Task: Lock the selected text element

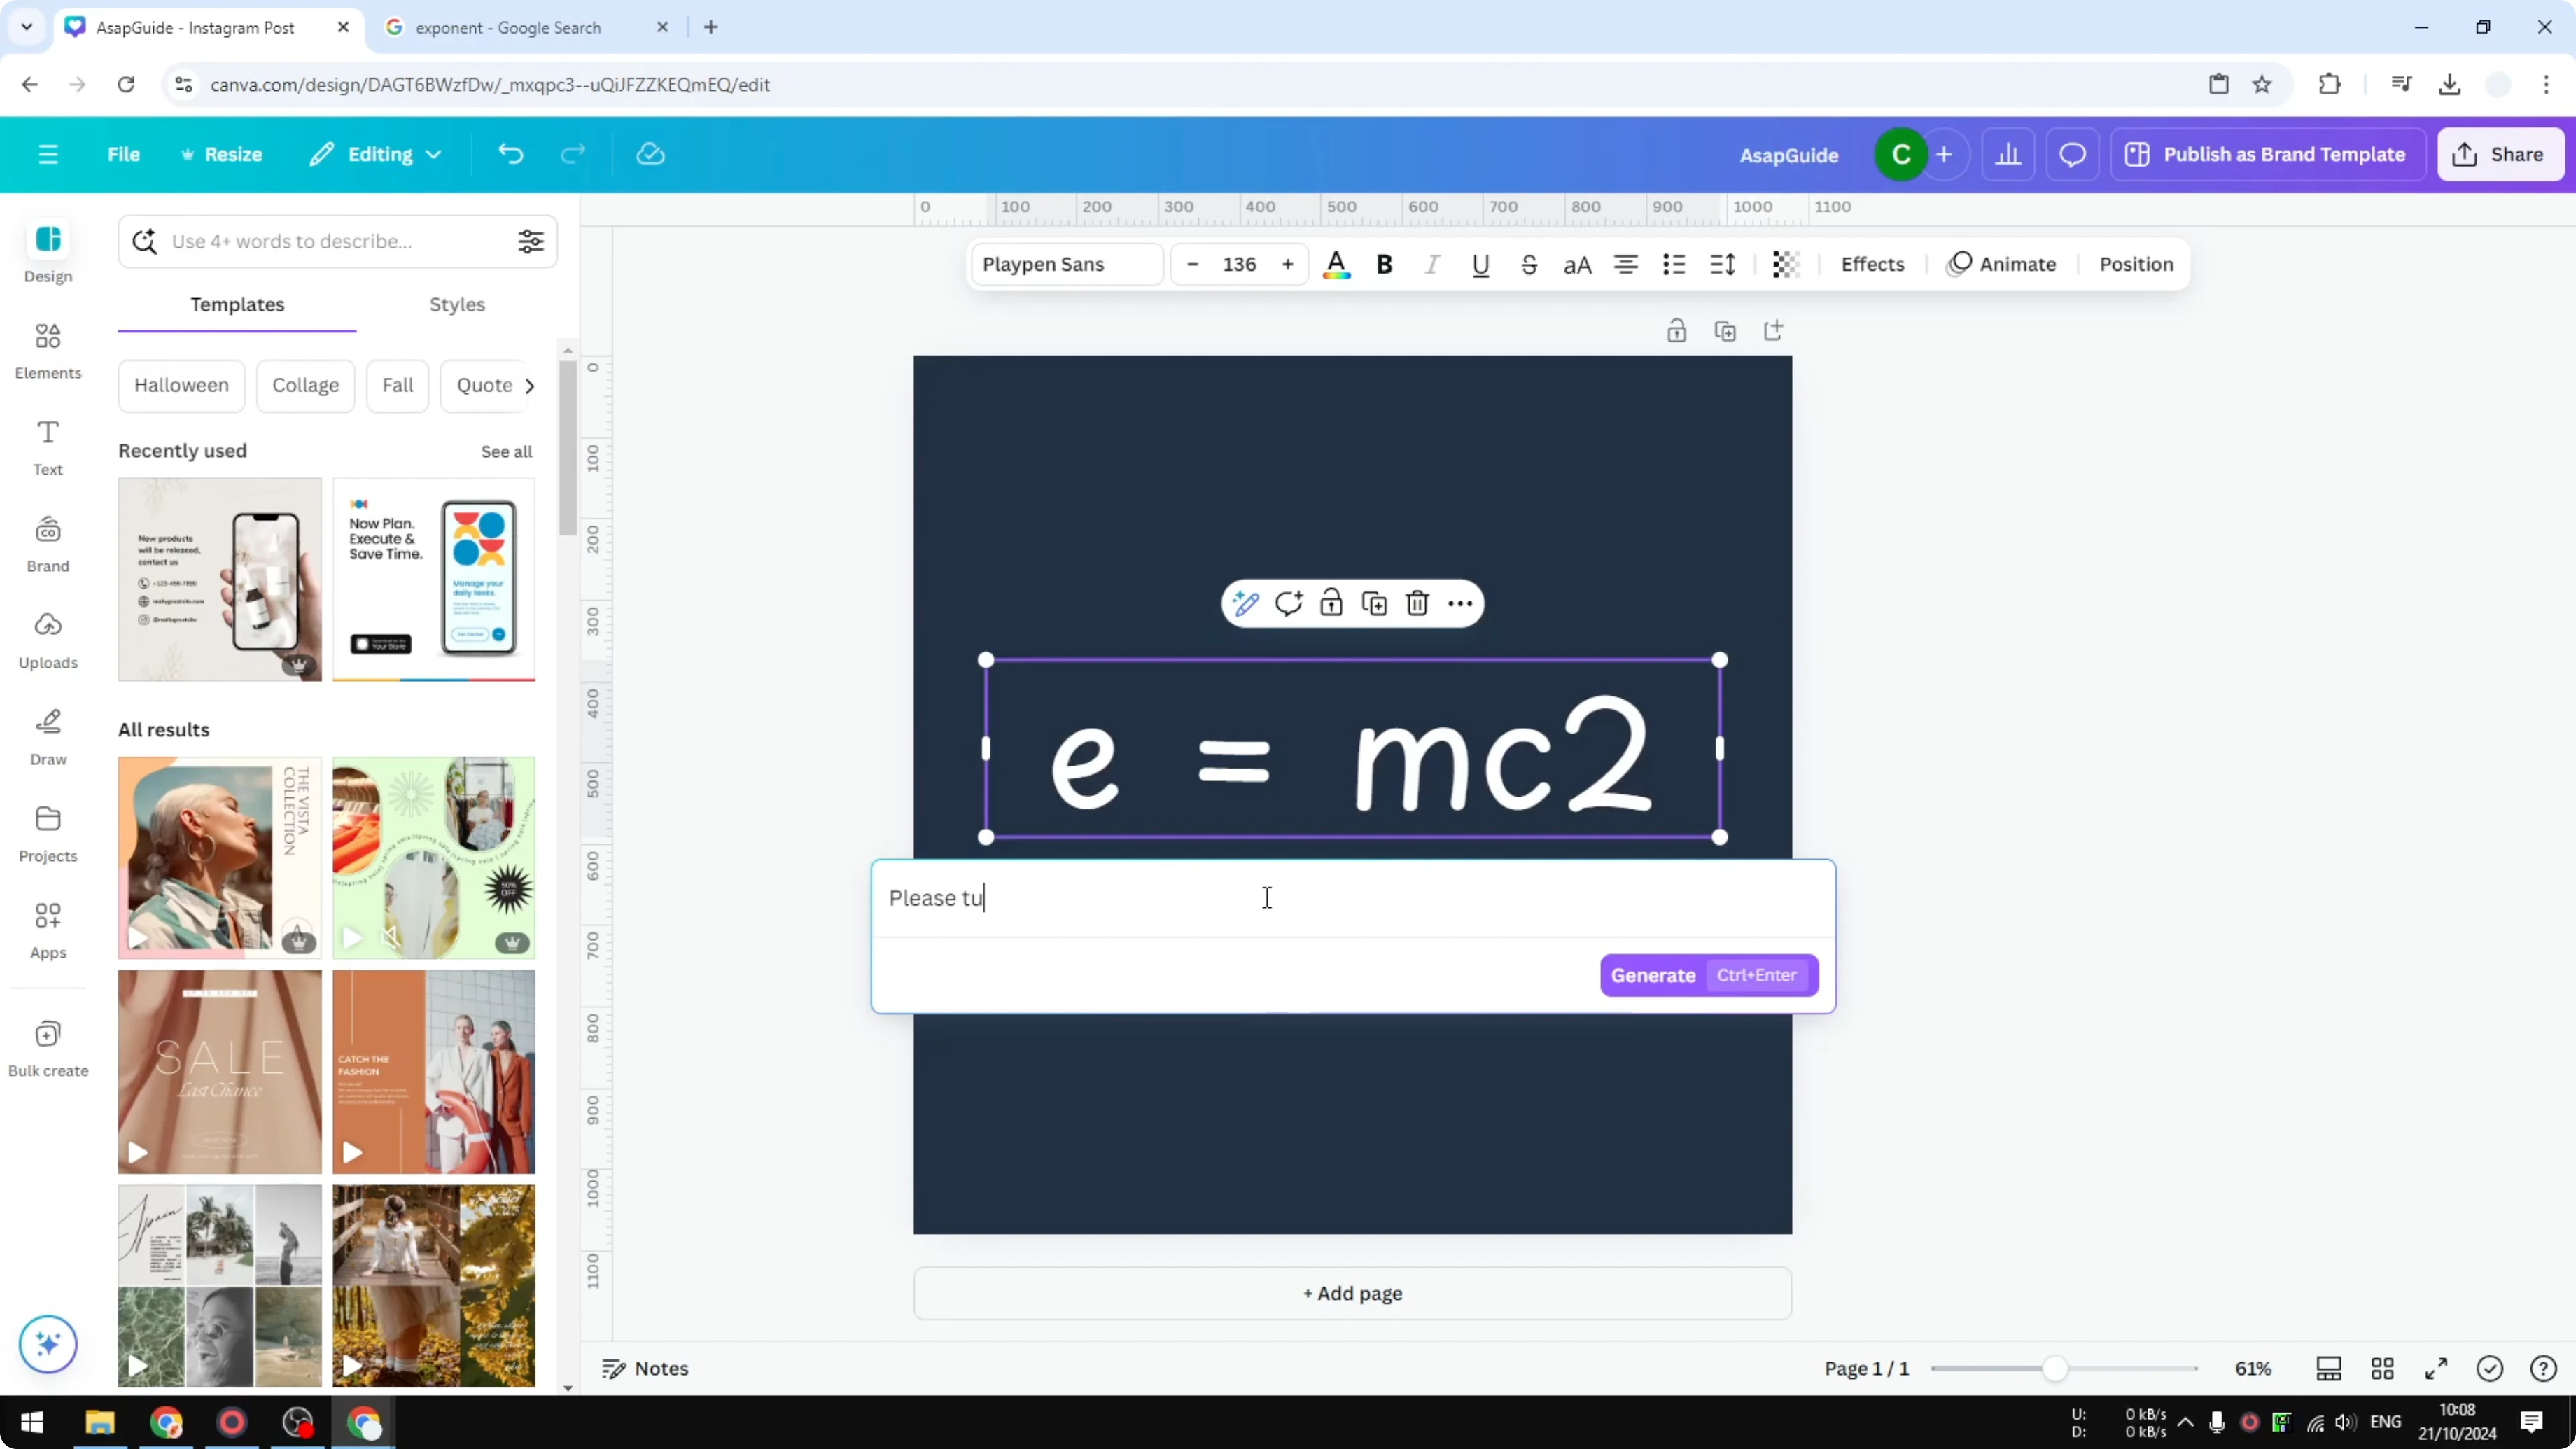Action: coord(1331,603)
